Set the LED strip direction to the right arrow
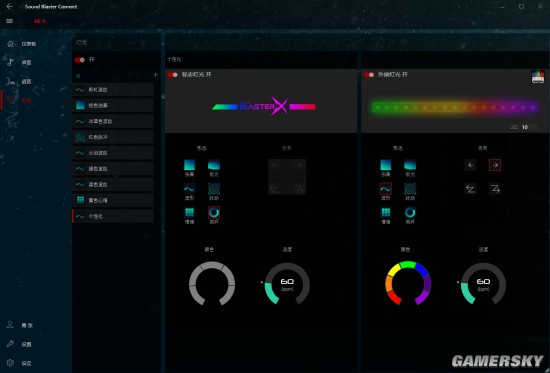This screenshot has width=550, height=373. tap(495, 165)
